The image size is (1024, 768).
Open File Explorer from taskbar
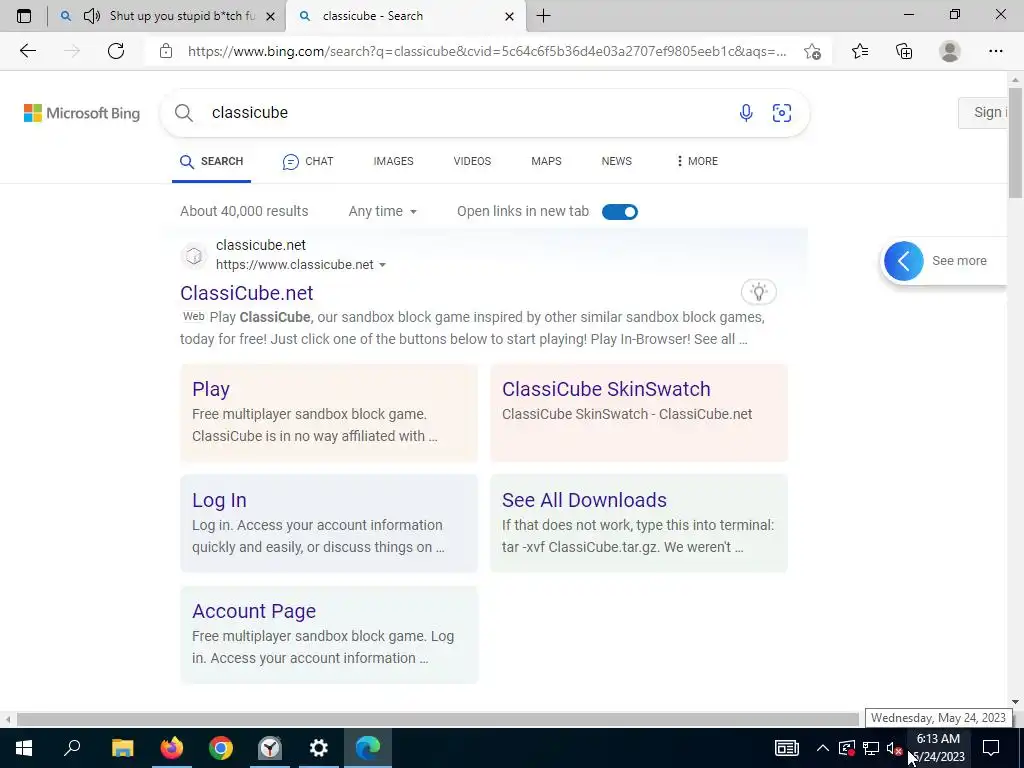tap(122, 748)
